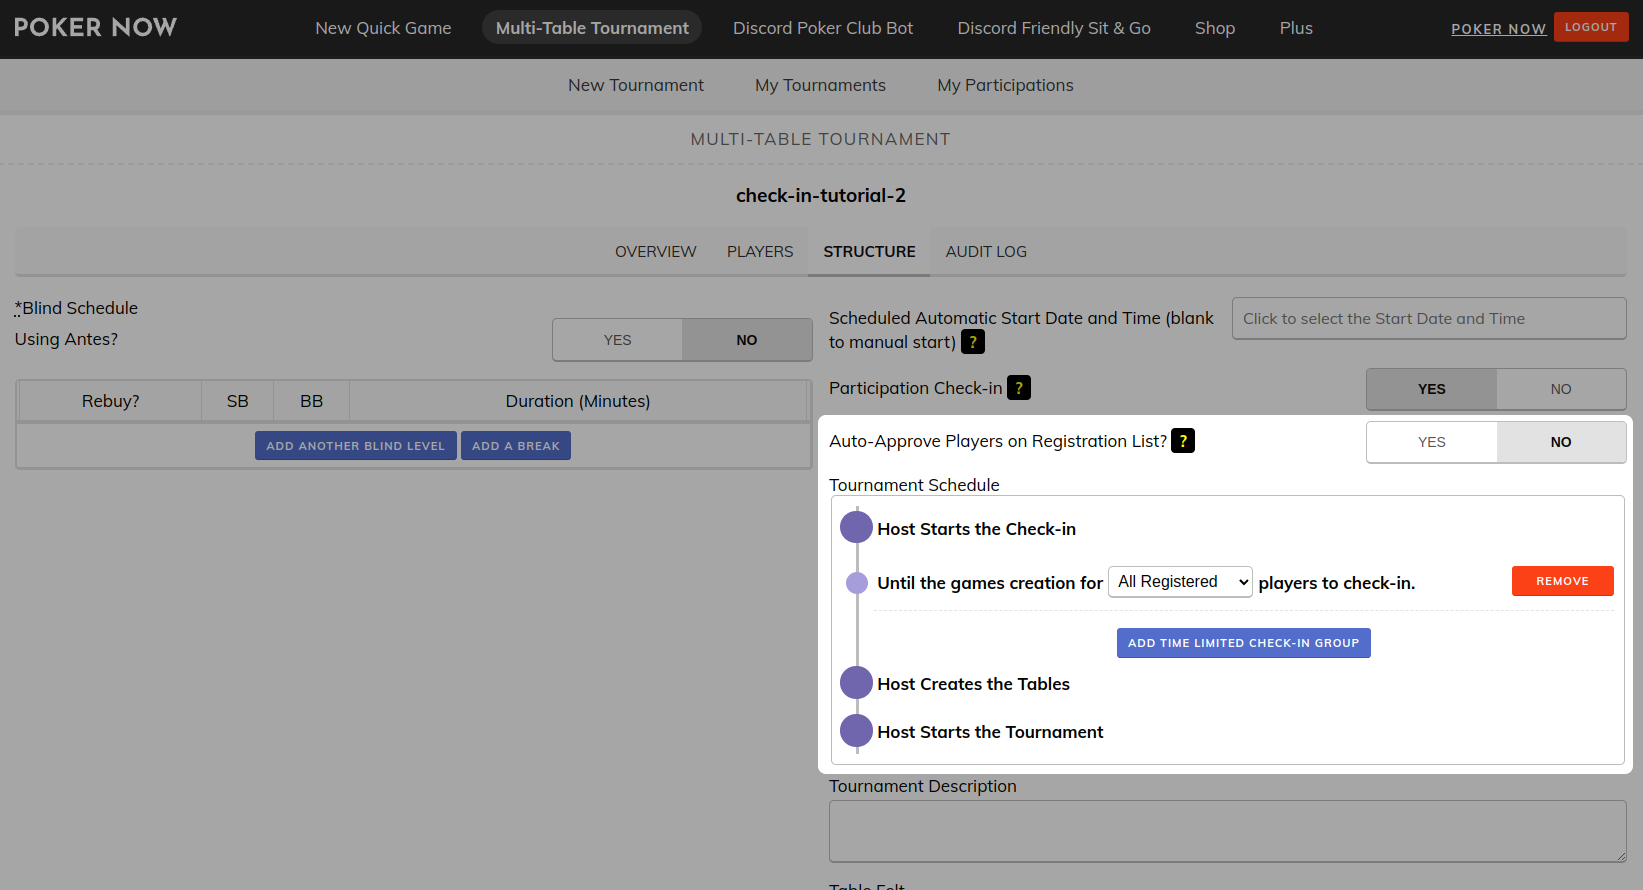The width and height of the screenshot is (1643, 890).
Task: Click Add A Break button
Action: (516, 446)
